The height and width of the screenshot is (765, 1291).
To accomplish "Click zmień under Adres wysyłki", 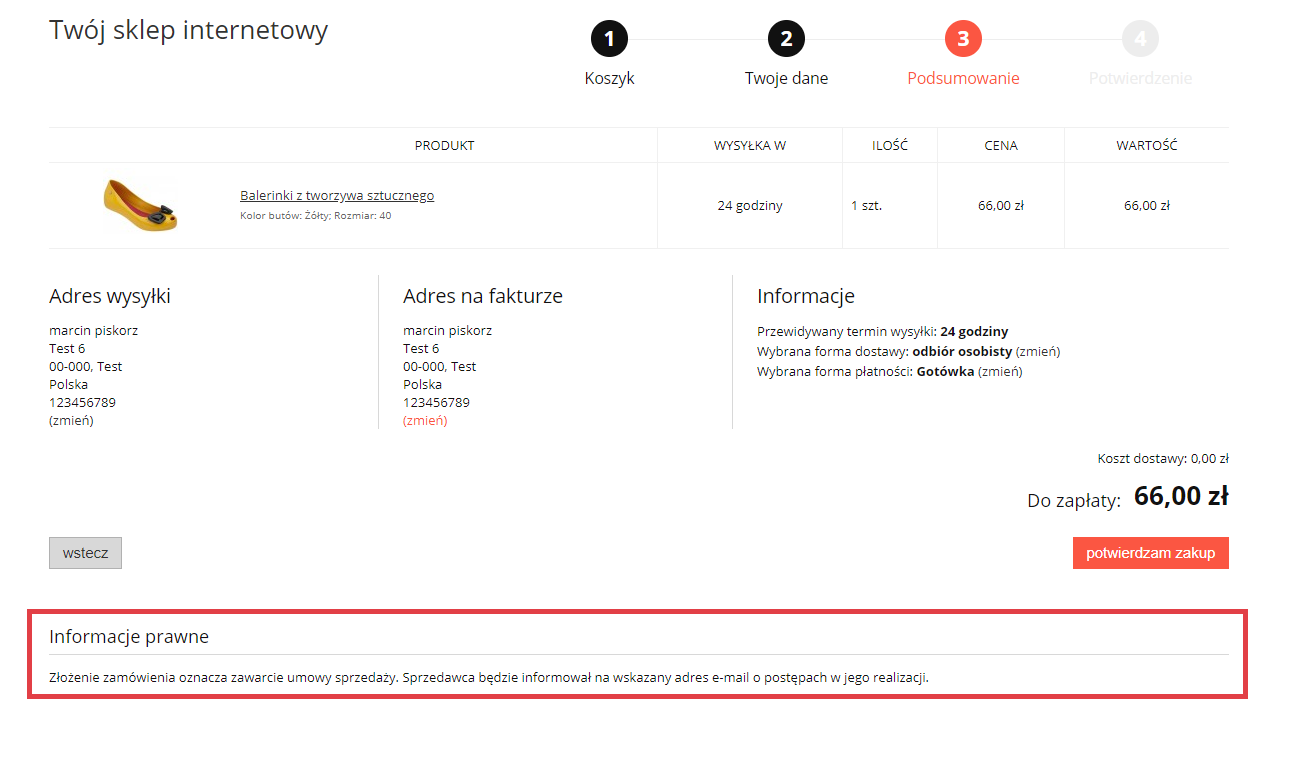I will 71,421.
